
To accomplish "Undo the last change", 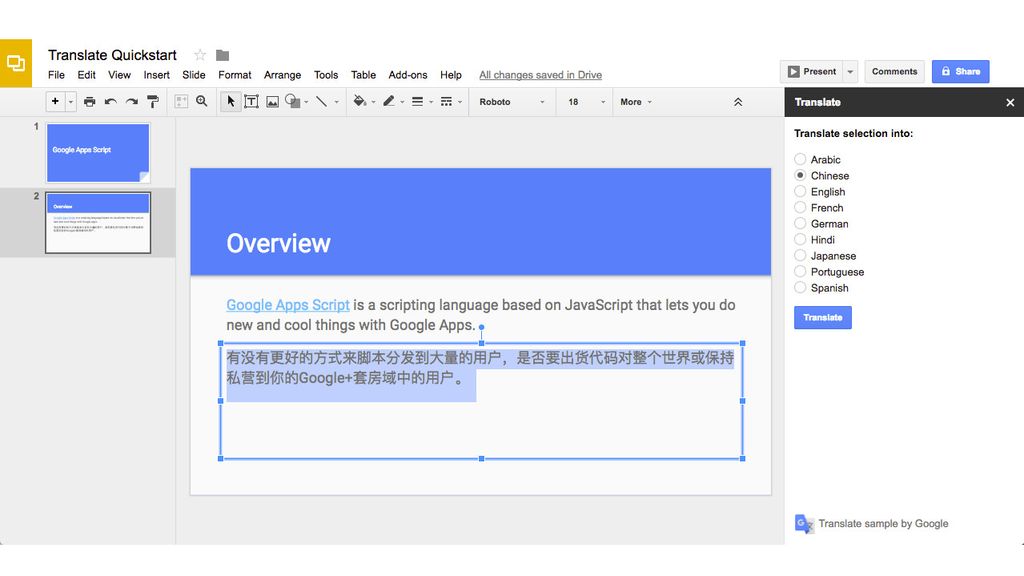I will [108, 101].
